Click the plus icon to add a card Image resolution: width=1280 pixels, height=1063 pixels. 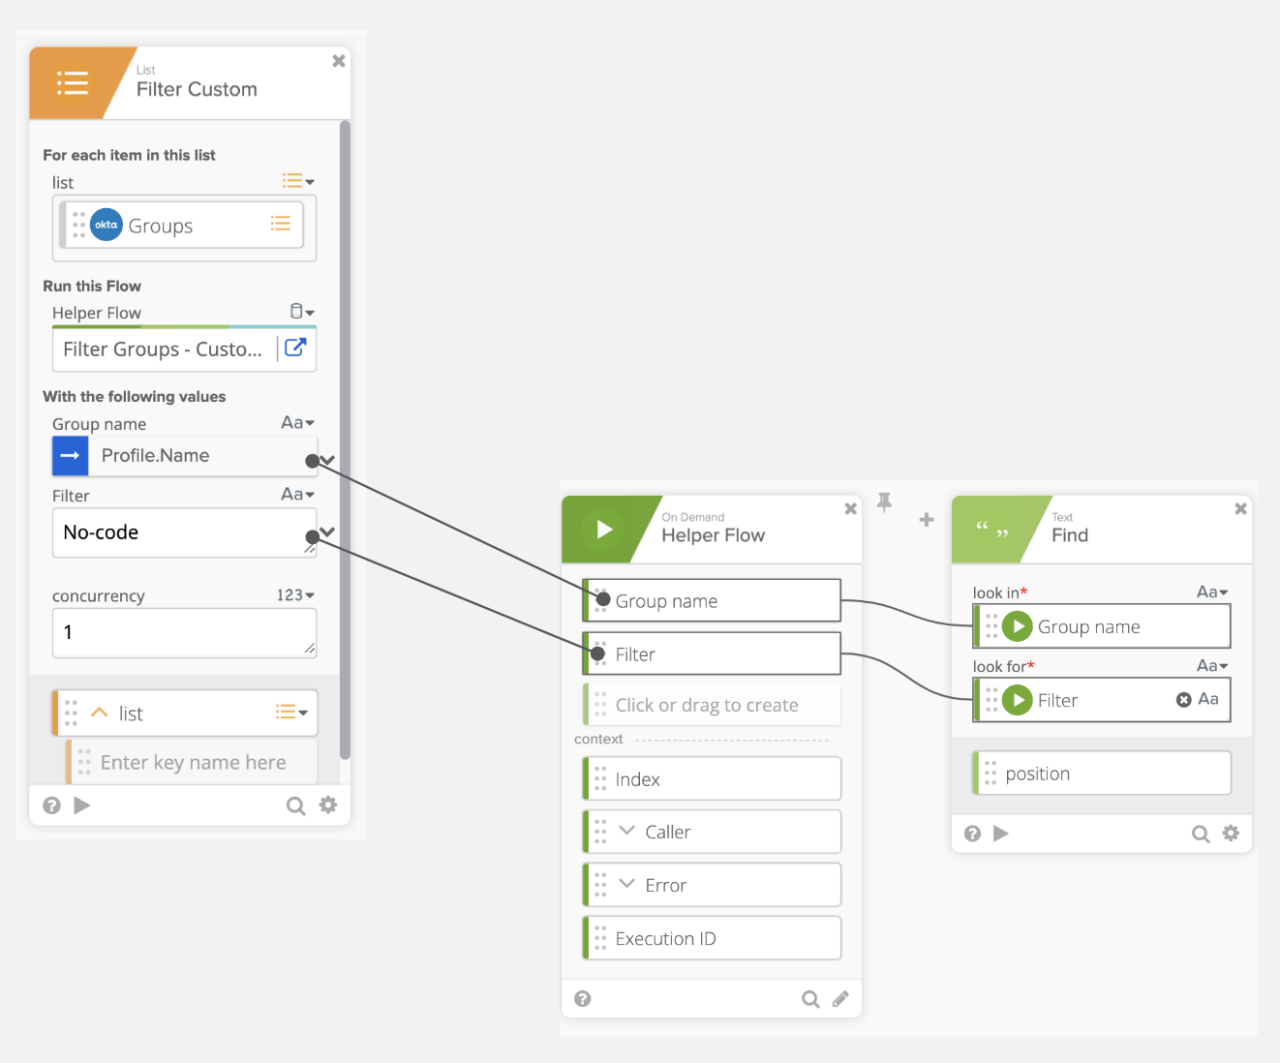pyautogui.click(x=927, y=519)
